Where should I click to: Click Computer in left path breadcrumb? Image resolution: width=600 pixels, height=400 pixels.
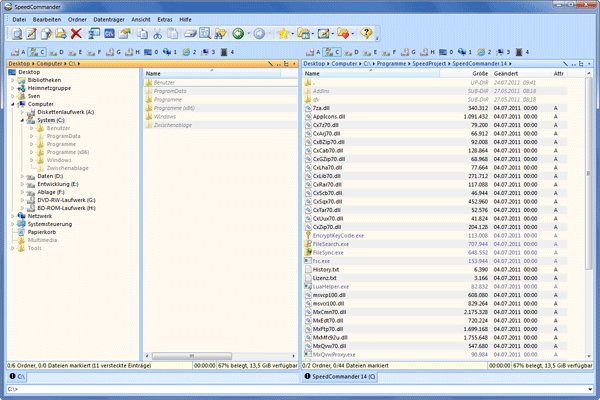[49, 64]
